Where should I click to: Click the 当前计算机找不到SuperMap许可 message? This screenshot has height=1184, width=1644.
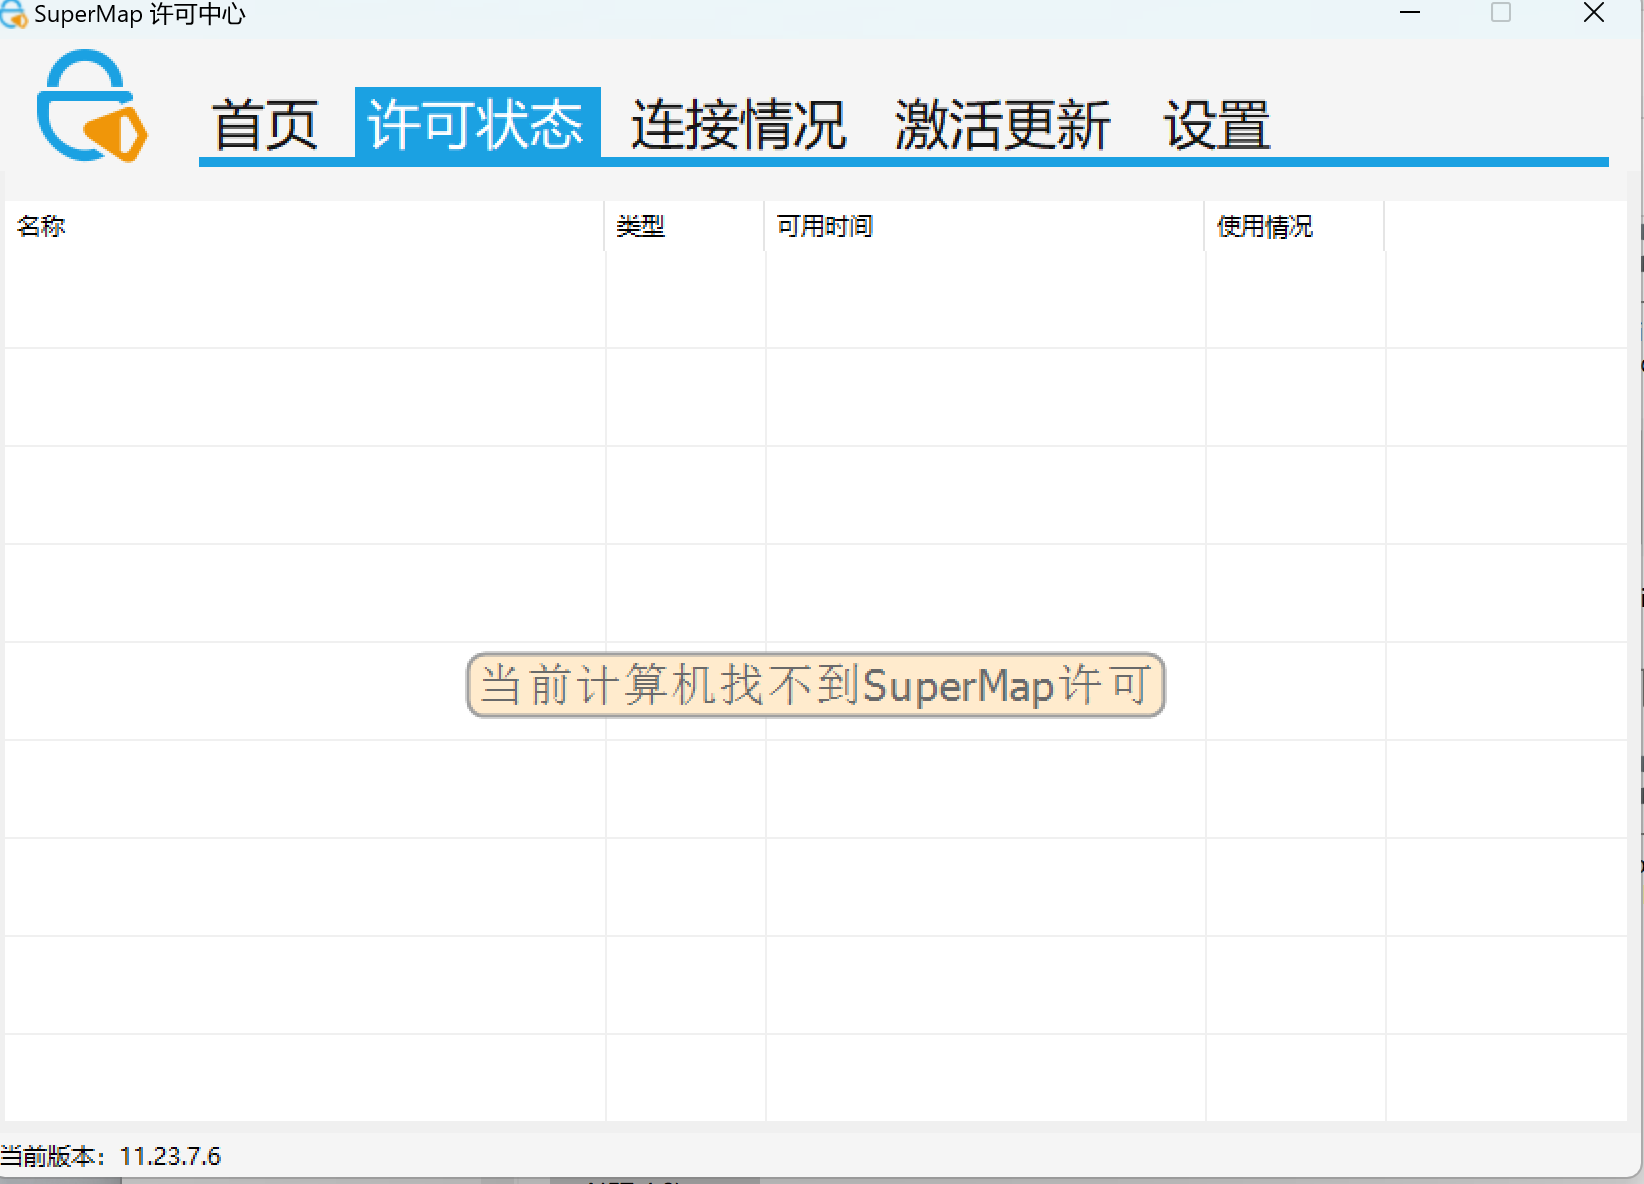point(816,686)
